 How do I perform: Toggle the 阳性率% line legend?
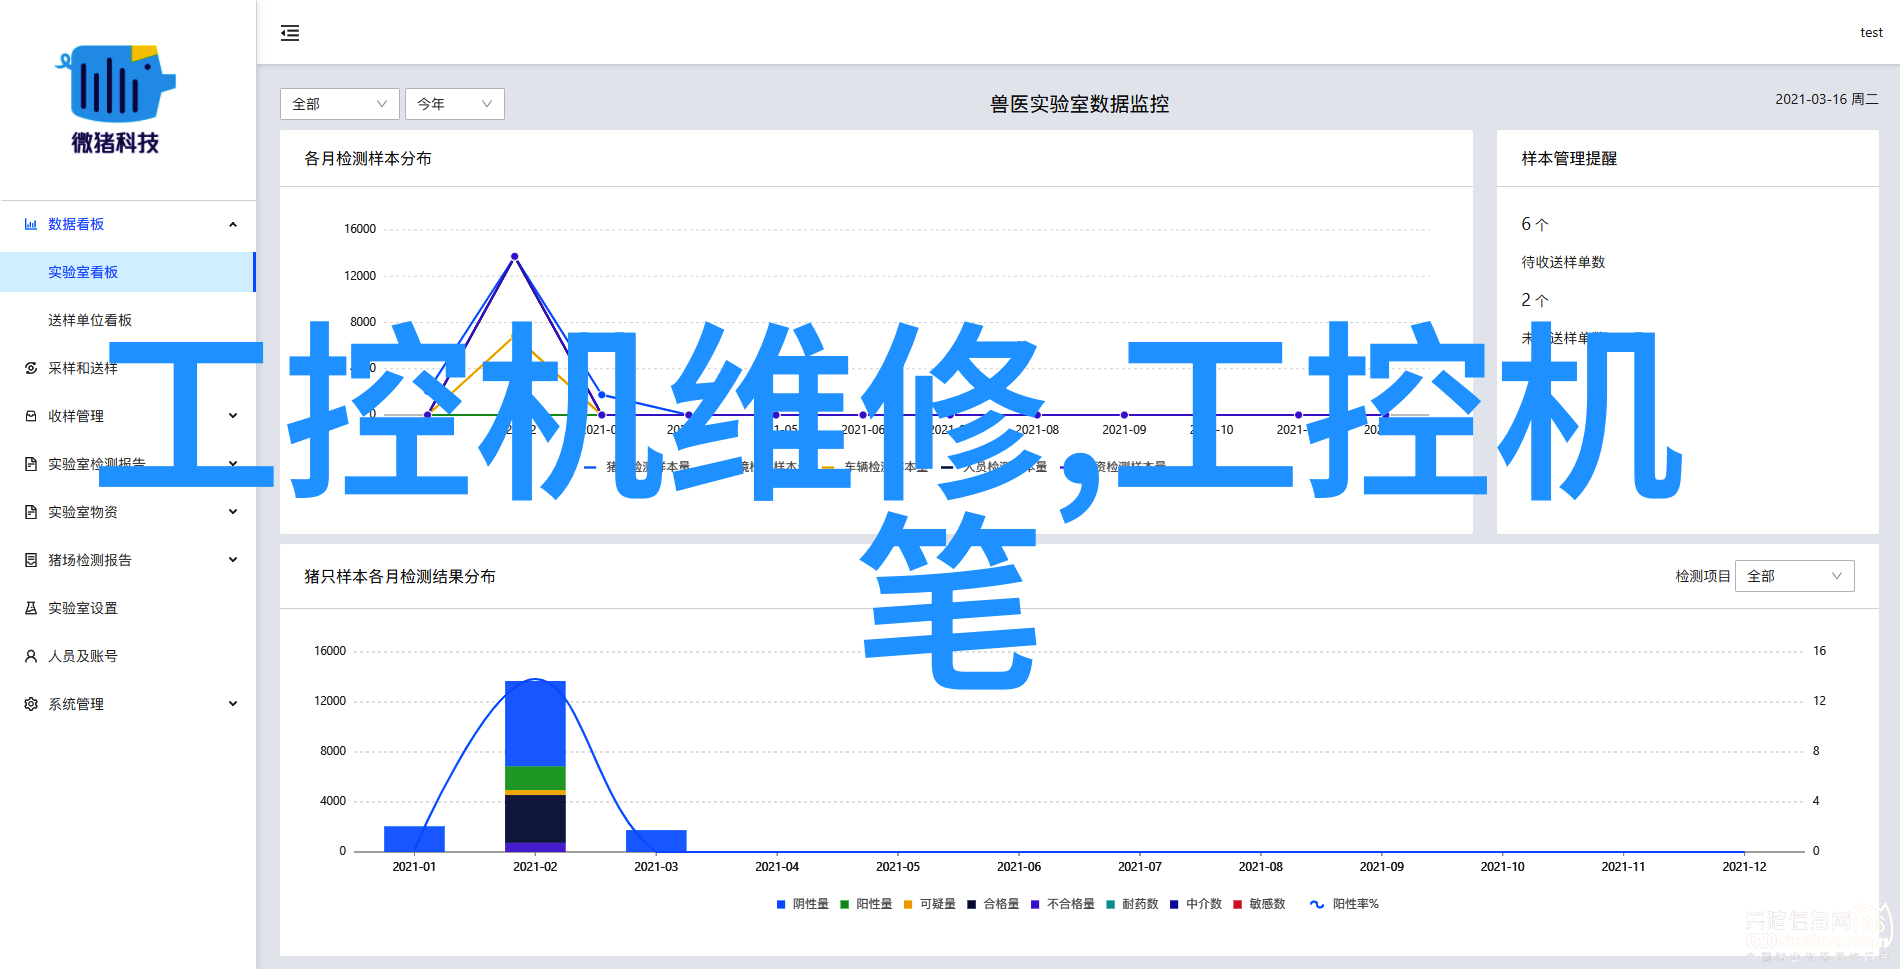coord(1344,904)
